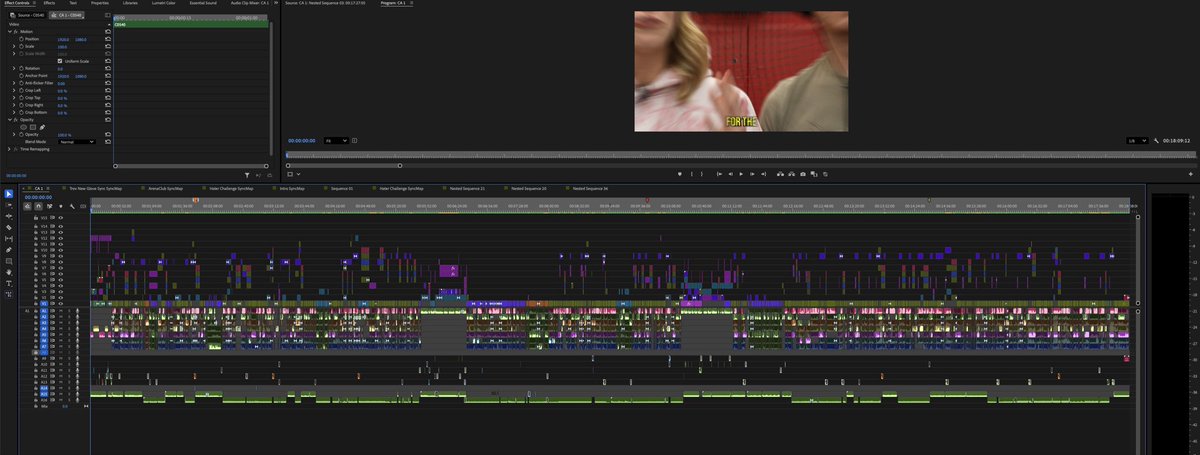Click the Extract button
Screen dimensions: 1200x455
tap(791, 174)
